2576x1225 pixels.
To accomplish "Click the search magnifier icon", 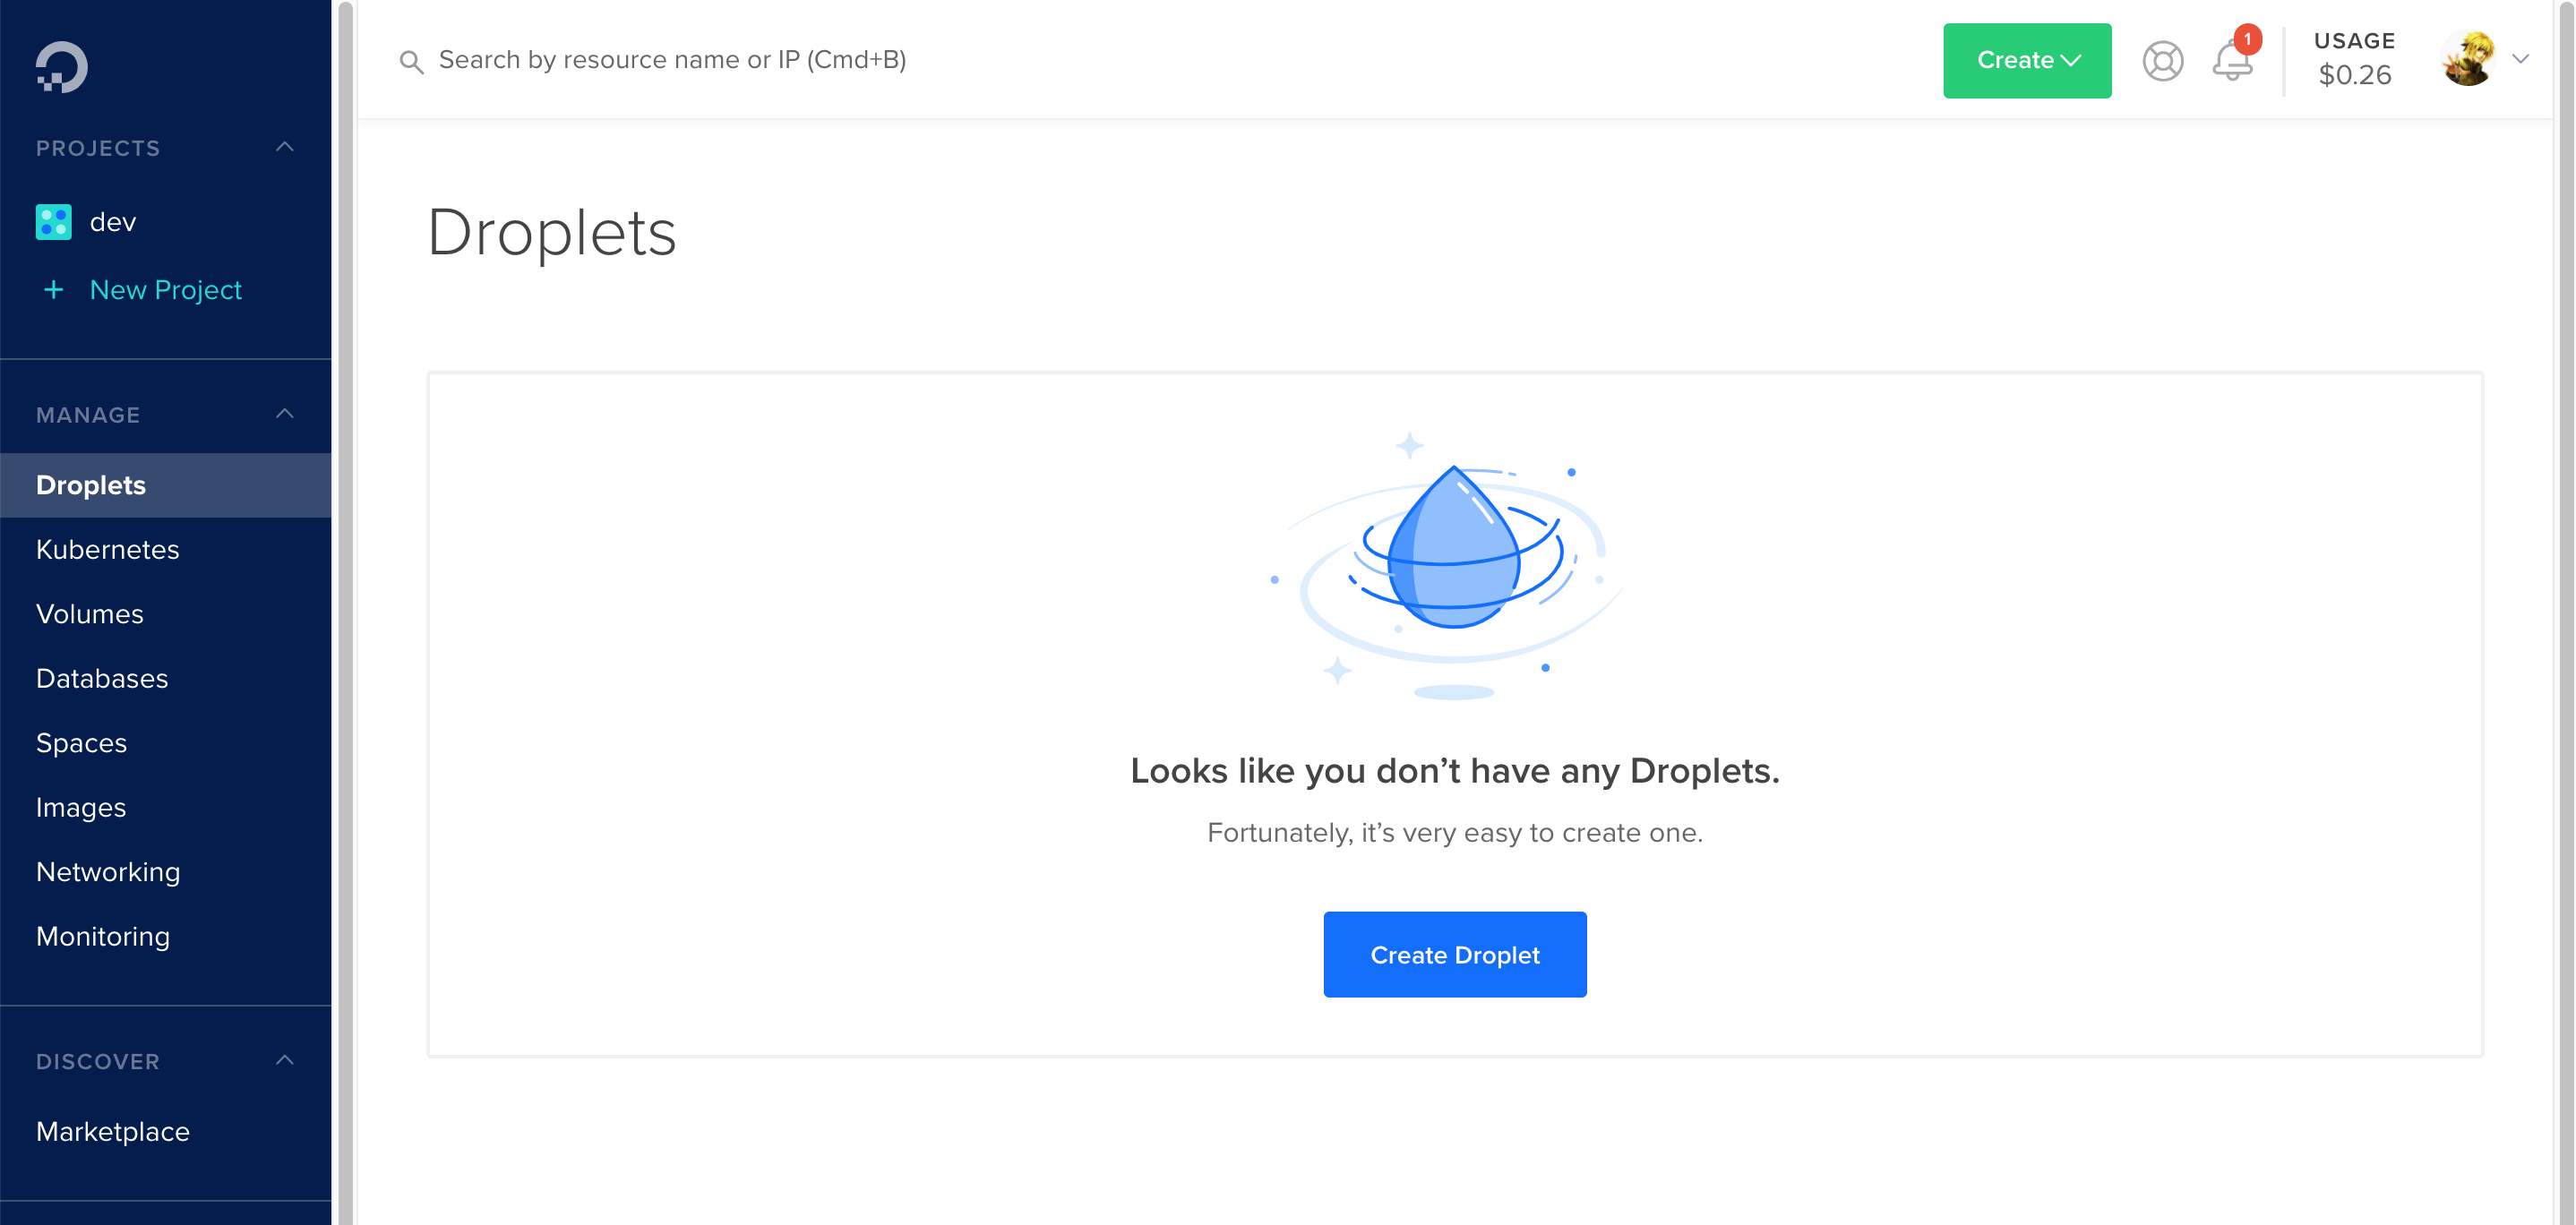I will pyautogui.click(x=411, y=61).
